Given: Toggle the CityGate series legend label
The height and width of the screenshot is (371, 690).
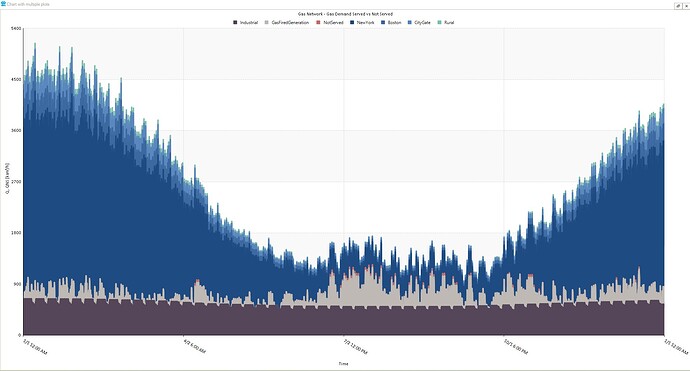Looking at the screenshot, I should click(x=422, y=22).
